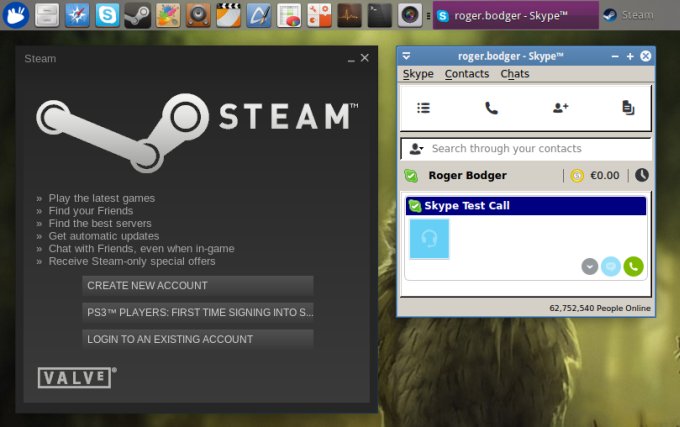Open the spreadsheet with pie chart icon
Image resolution: width=680 pixels, height=427 pixels.
click(289, 15)
